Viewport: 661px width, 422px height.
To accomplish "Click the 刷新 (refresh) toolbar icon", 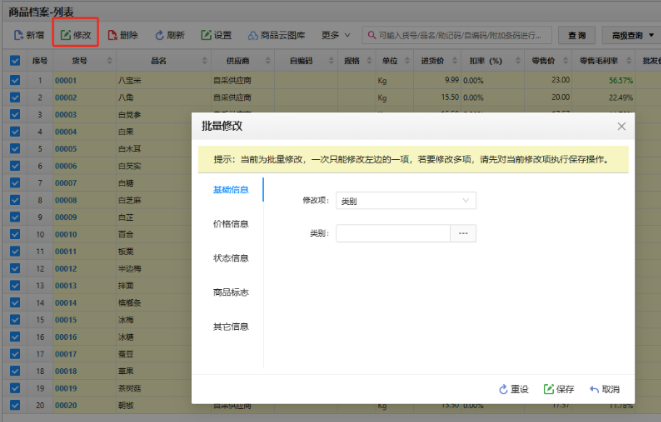I will (159, 35).
